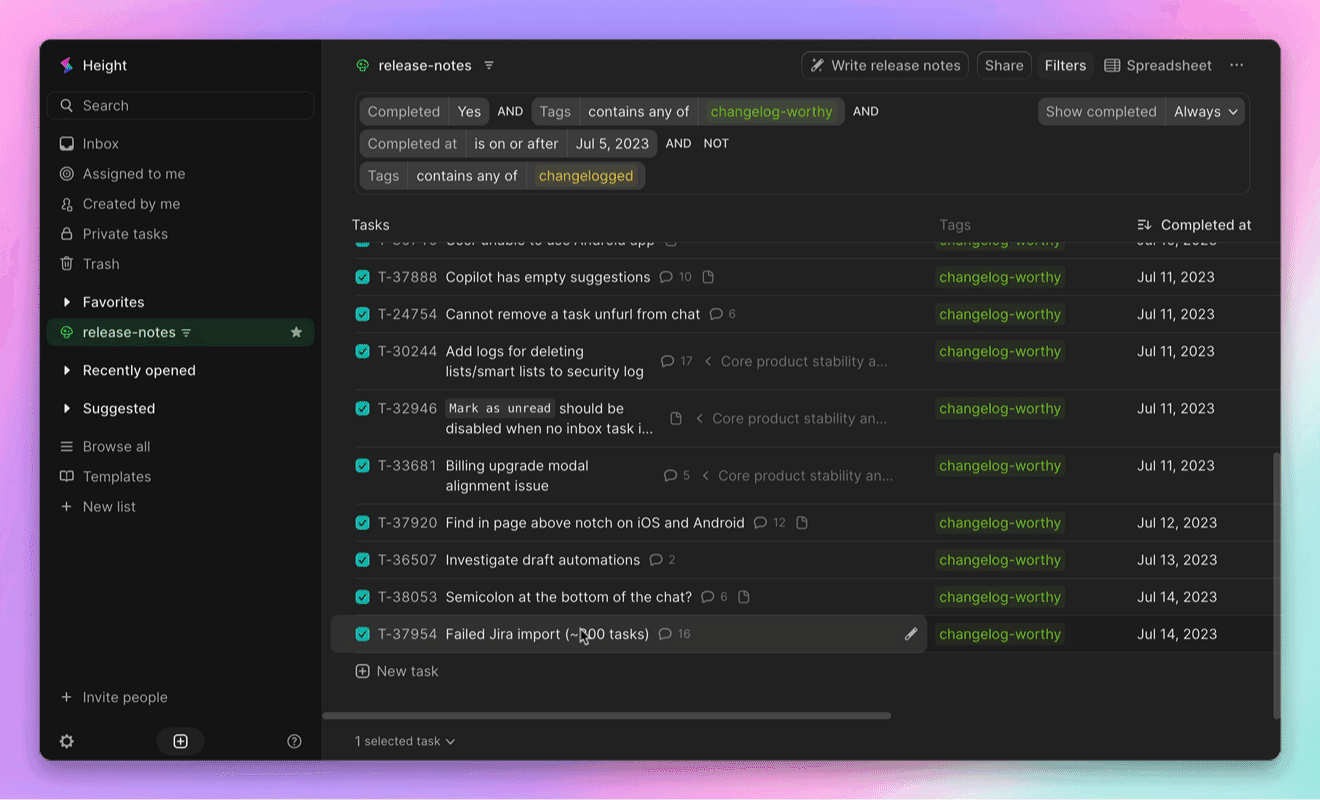Click the Height logo icon
Image resolution: width=1320 pixels, height=800 pixels.
tap(66, 65)
